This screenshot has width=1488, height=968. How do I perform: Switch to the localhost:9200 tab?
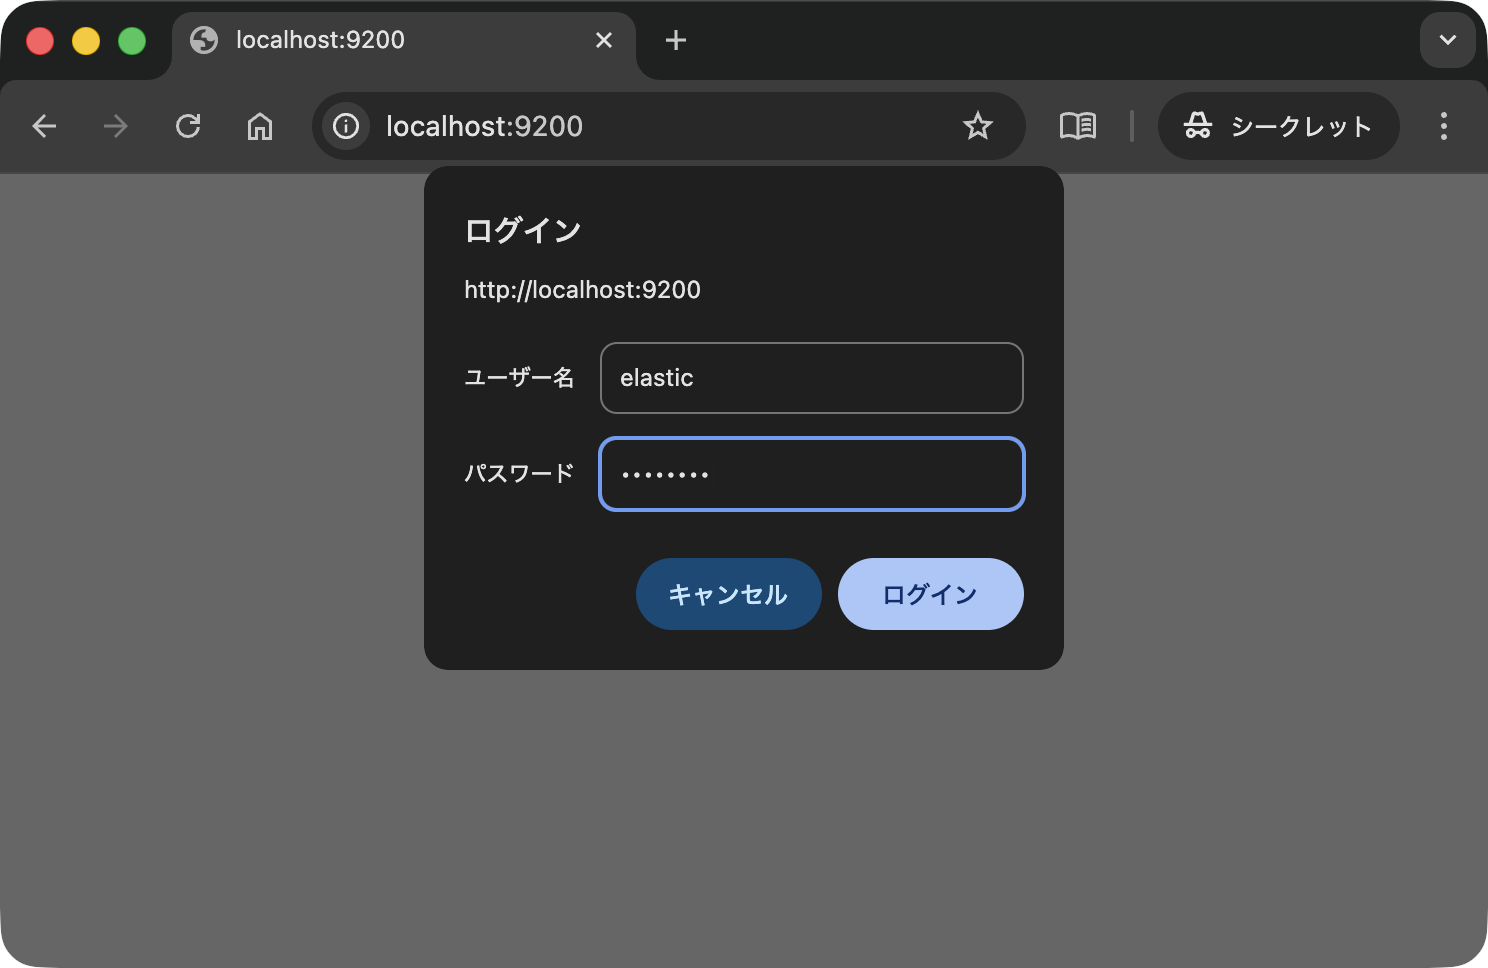pyautogui.click(x=390, y=40)
